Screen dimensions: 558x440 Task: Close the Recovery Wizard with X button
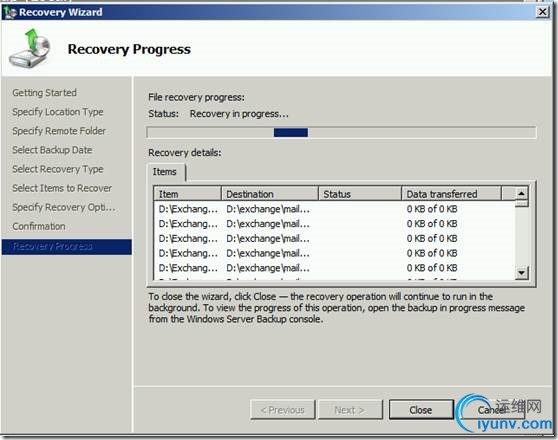pos(542,12)
